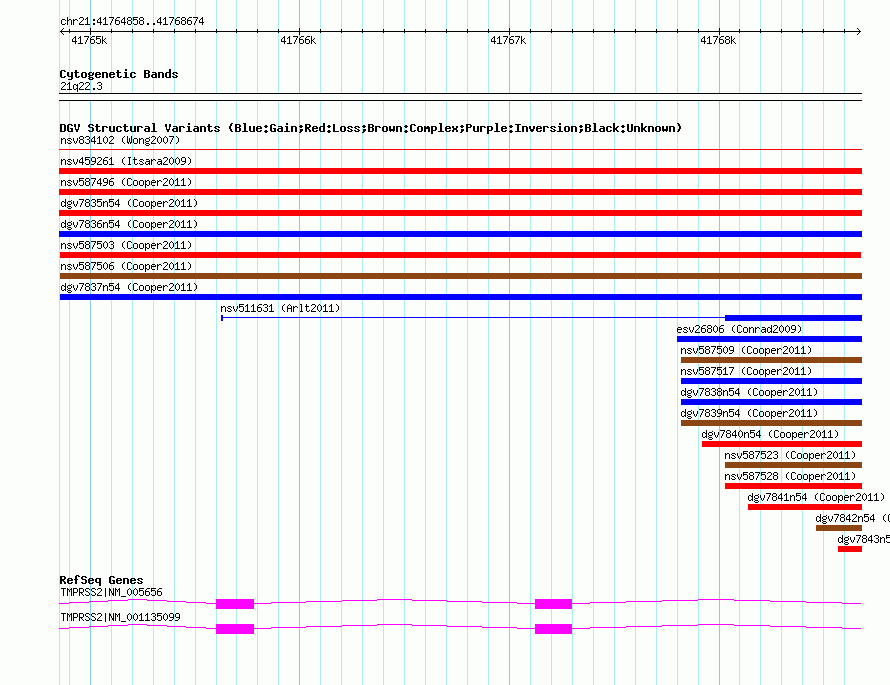This screenshot has height=685, width=890.
Task: Click second magenta exon of TMPRSS2|NM_005656
Action: tap(553, 604)
